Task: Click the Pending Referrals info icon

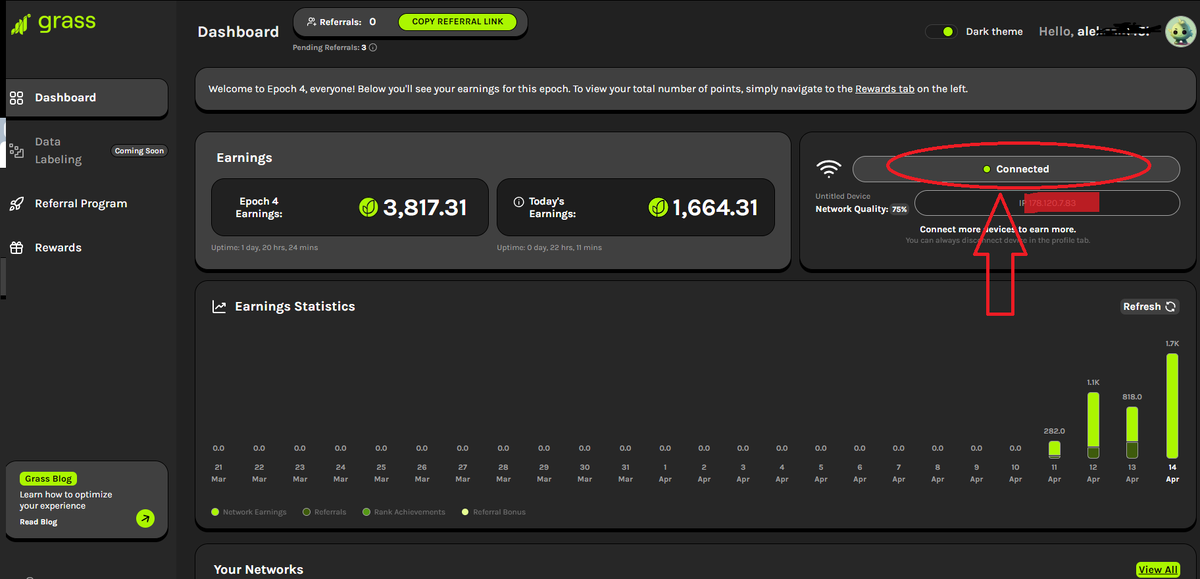Action: point(373,47)
